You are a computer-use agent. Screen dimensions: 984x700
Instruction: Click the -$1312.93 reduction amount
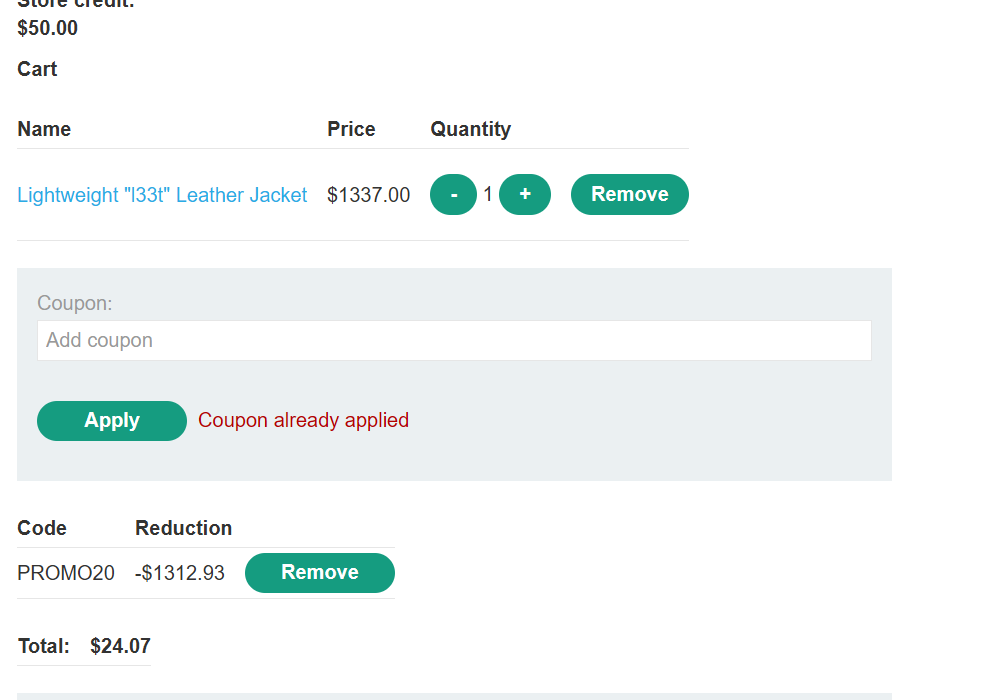click(180, 573)
